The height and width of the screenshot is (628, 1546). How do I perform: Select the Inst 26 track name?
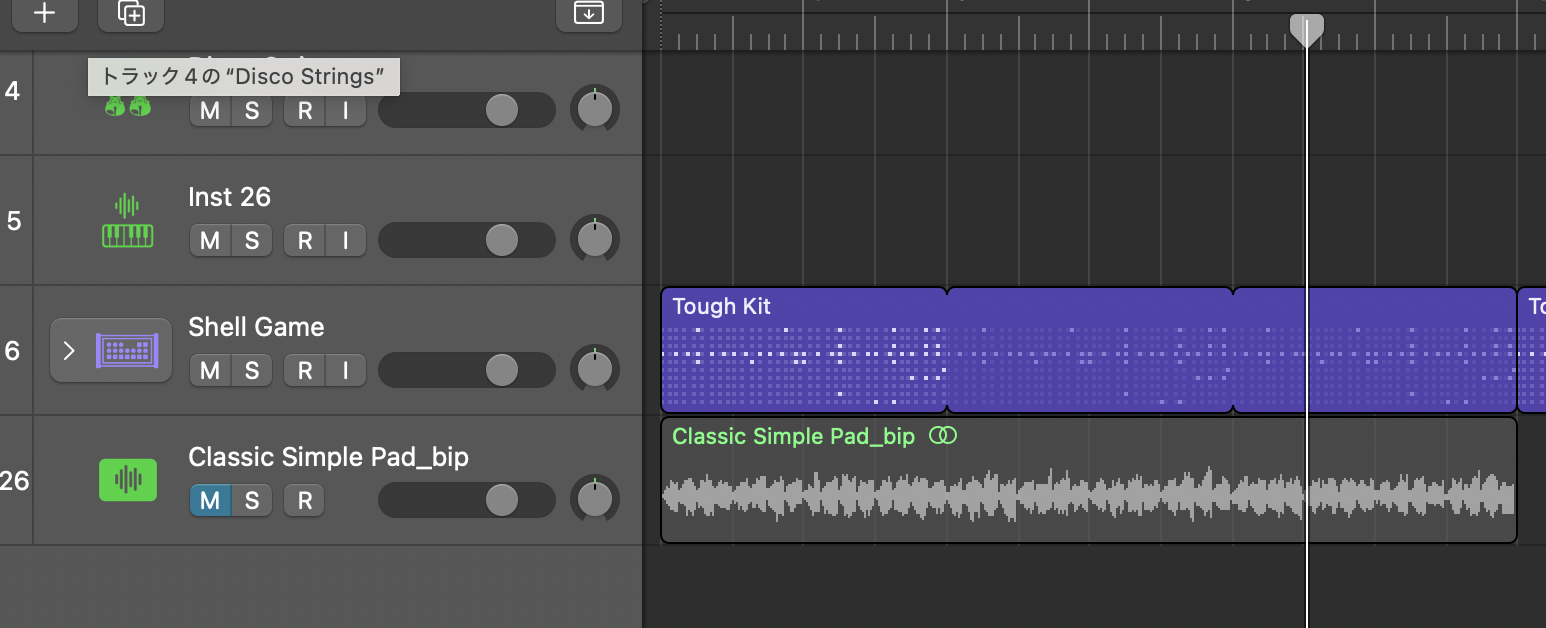[x=229, y=197]
